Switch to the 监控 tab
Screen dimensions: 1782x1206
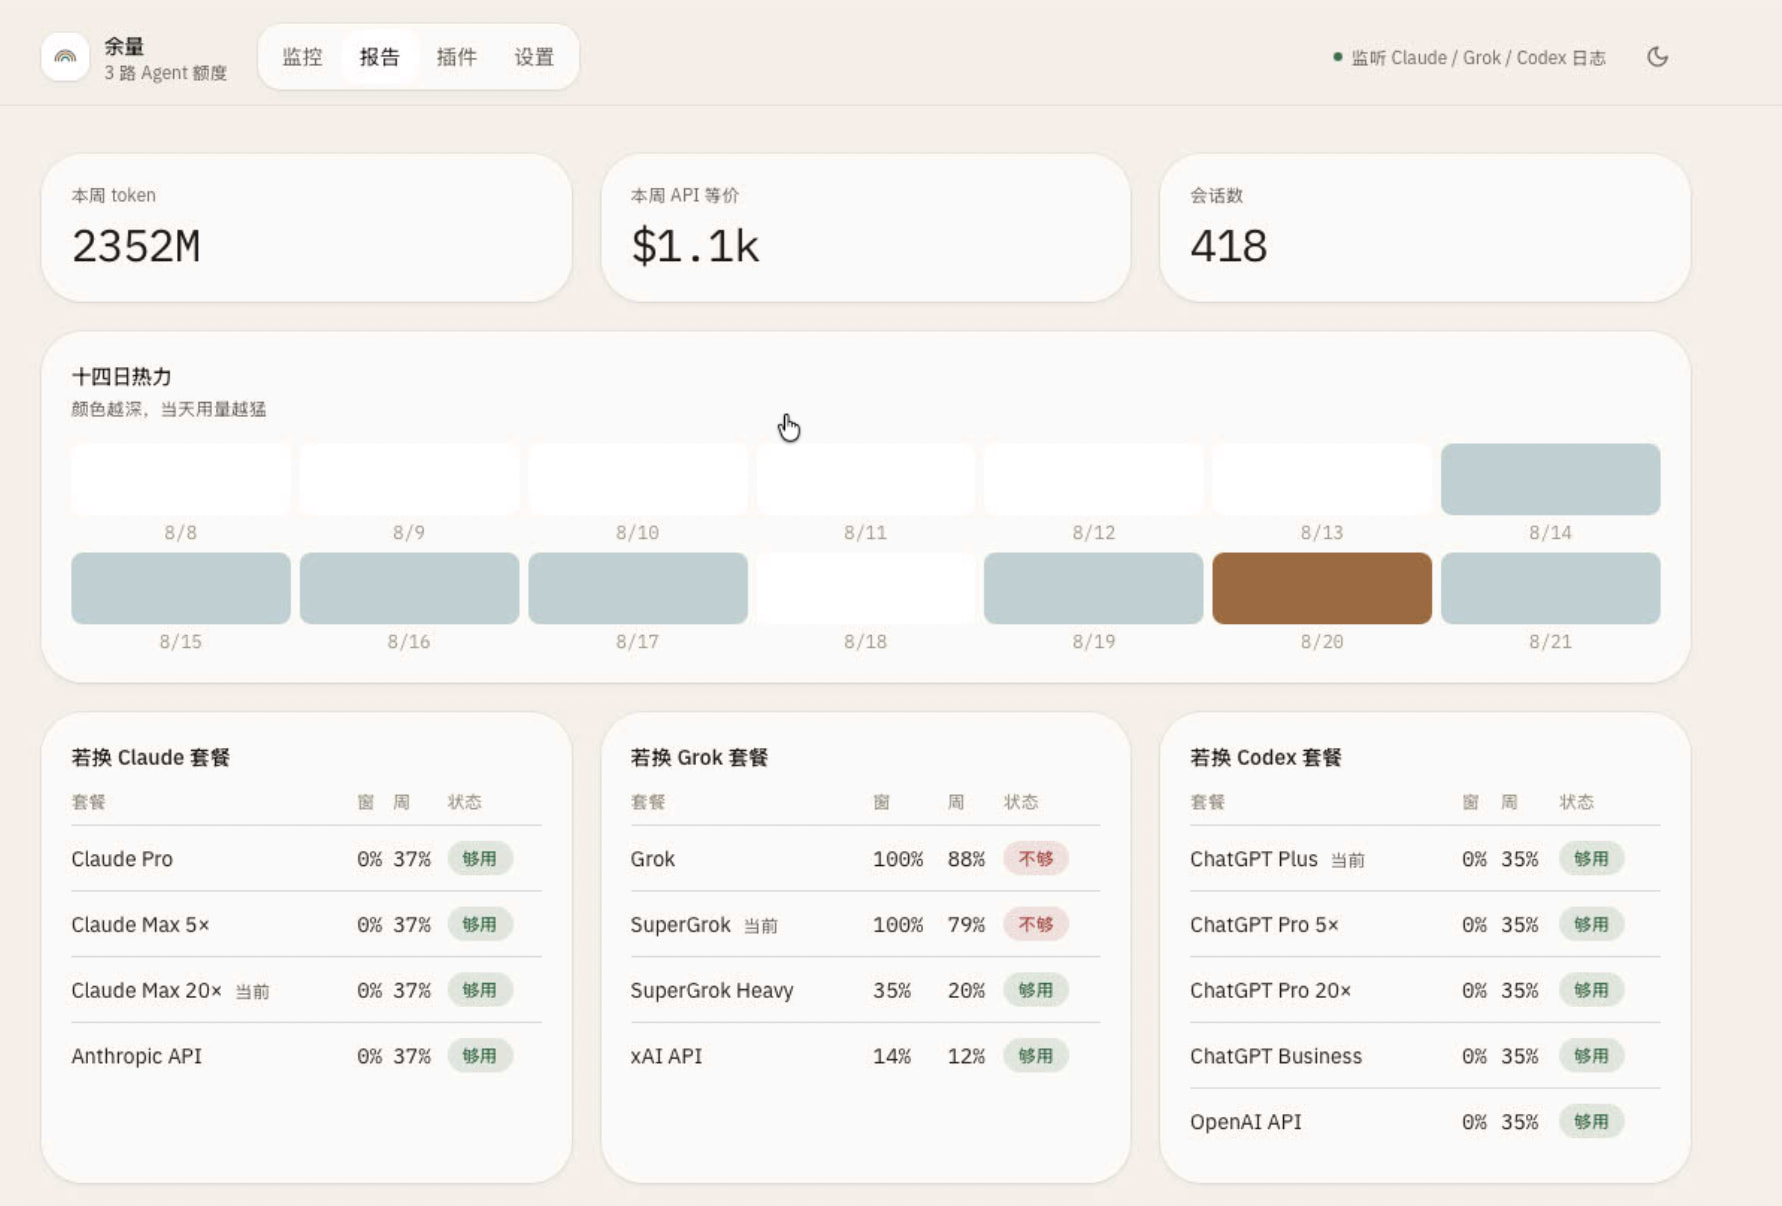(x=302, y=57)
